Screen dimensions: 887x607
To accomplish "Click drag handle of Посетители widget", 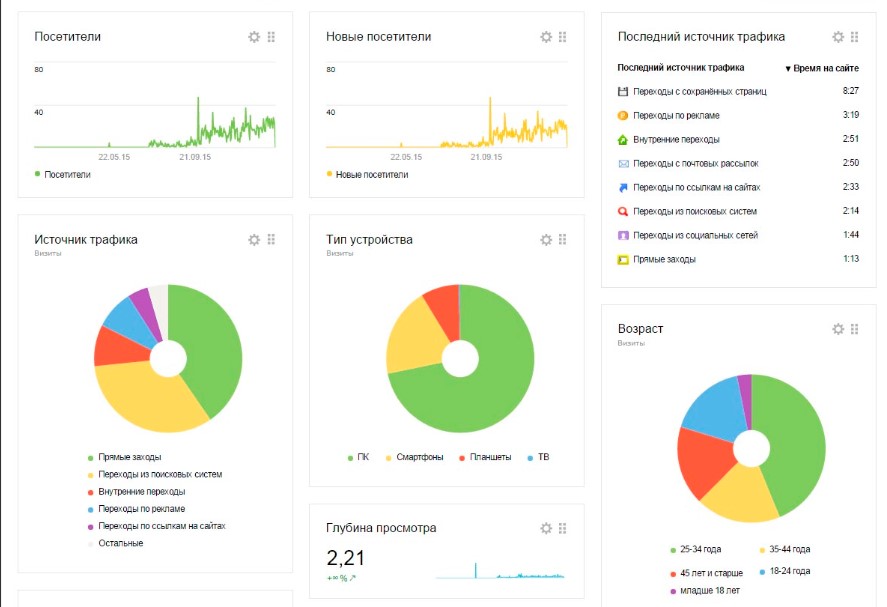I will point(272,37).
